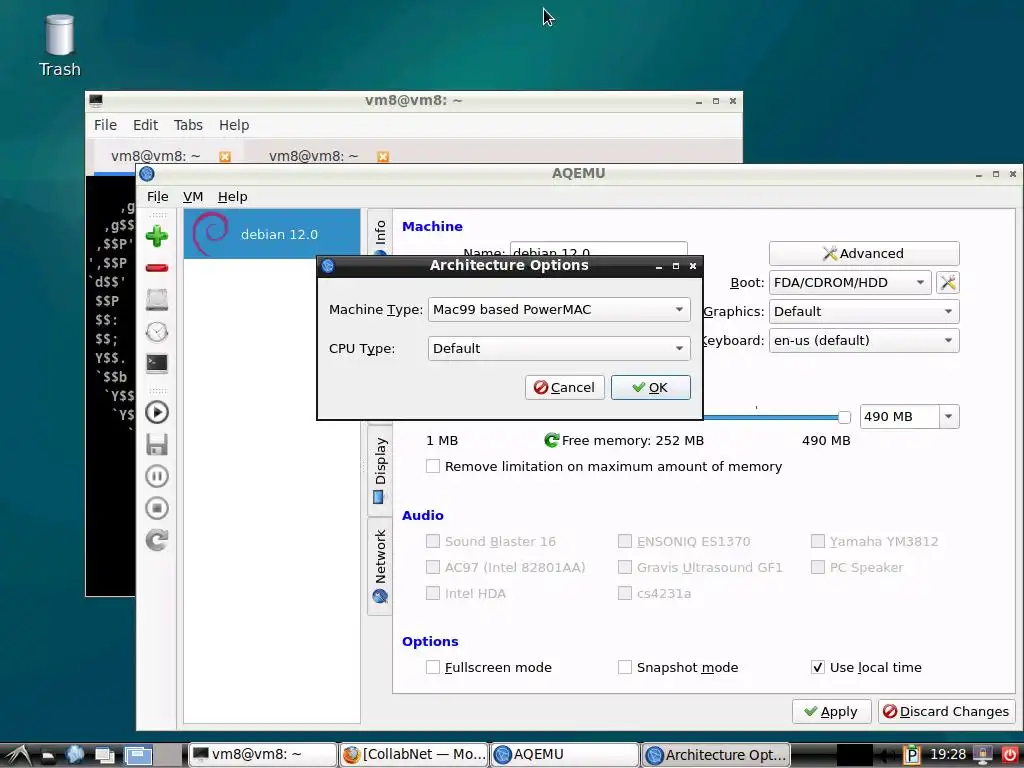Save VM state with the floppy disk icon
The height and width of the screenshot is (768, 1024).
tap(157, 444)
